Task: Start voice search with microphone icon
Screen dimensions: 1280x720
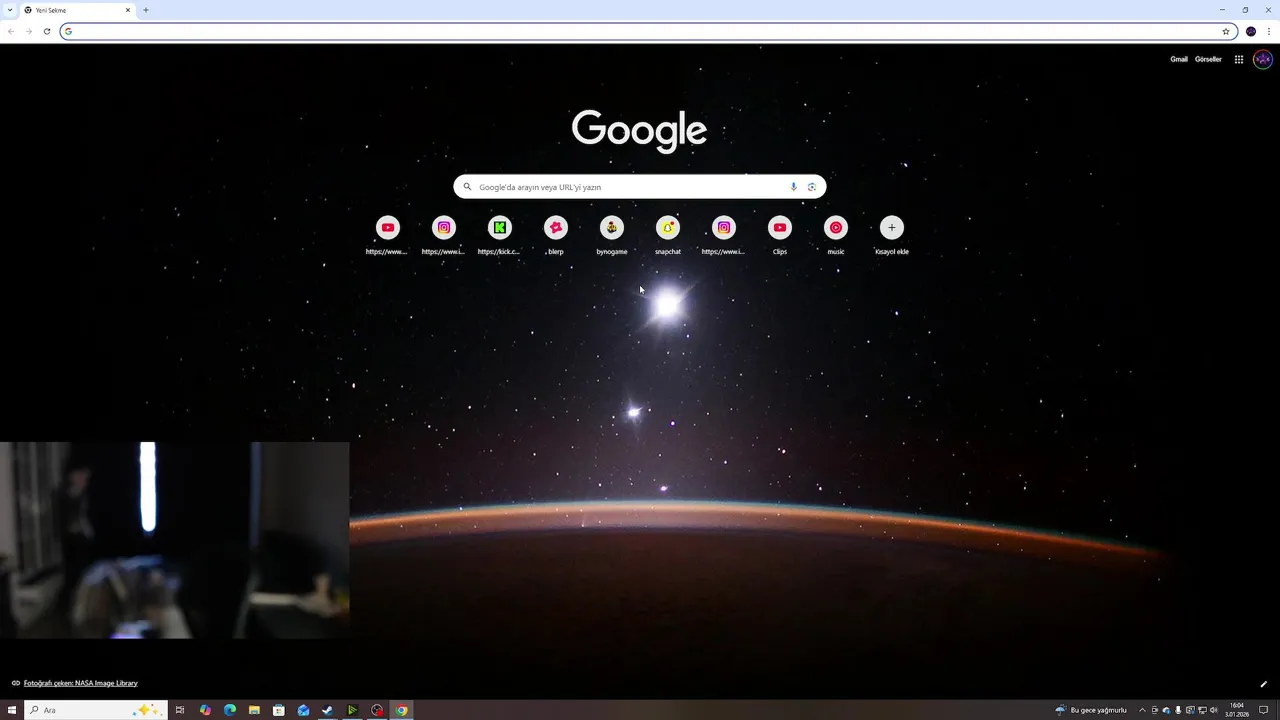Action: [794, 187]
